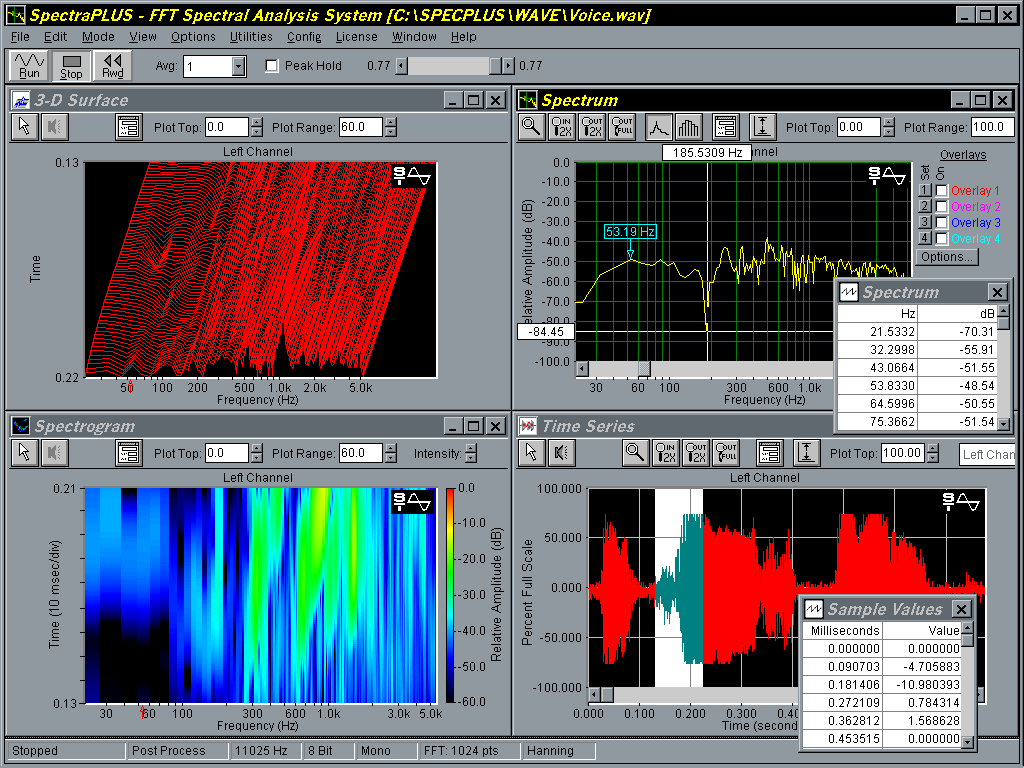Open the properties dialog icon in Time Series toolbar
This screenshot has height=768, width=1024.
coord(769,453)
